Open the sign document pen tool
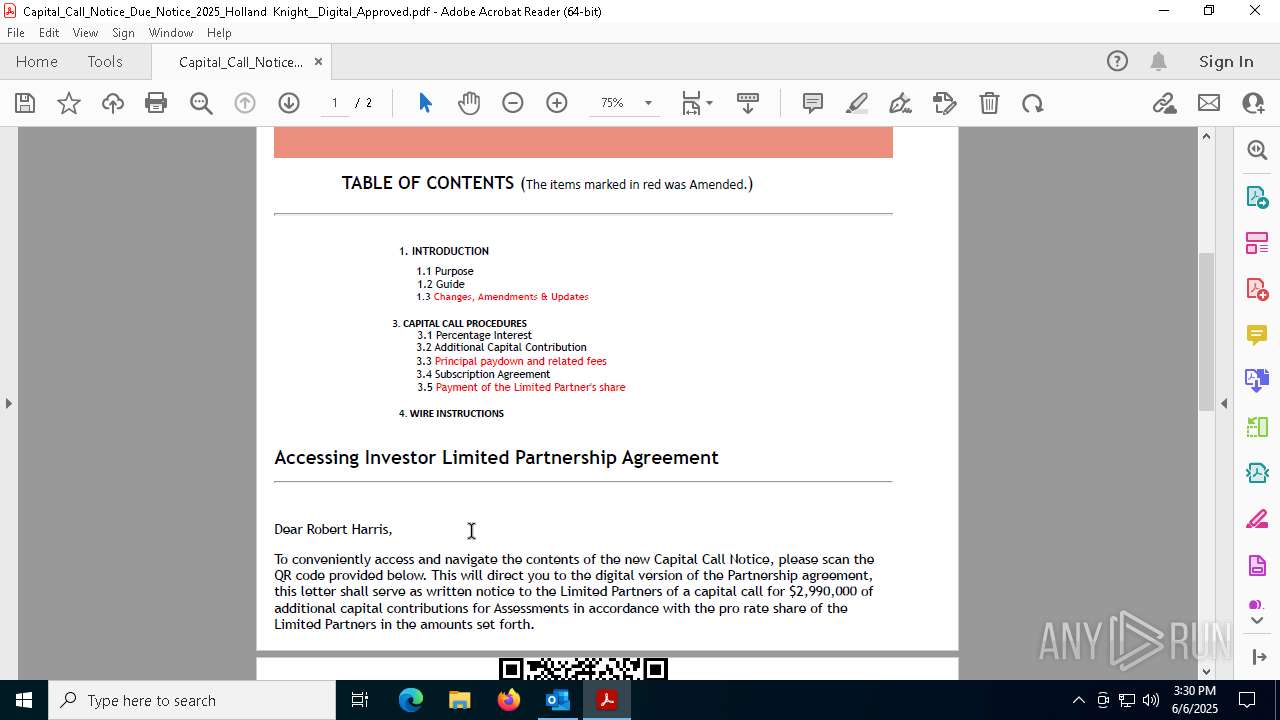 pyautogui.click(x=900, y=103)
